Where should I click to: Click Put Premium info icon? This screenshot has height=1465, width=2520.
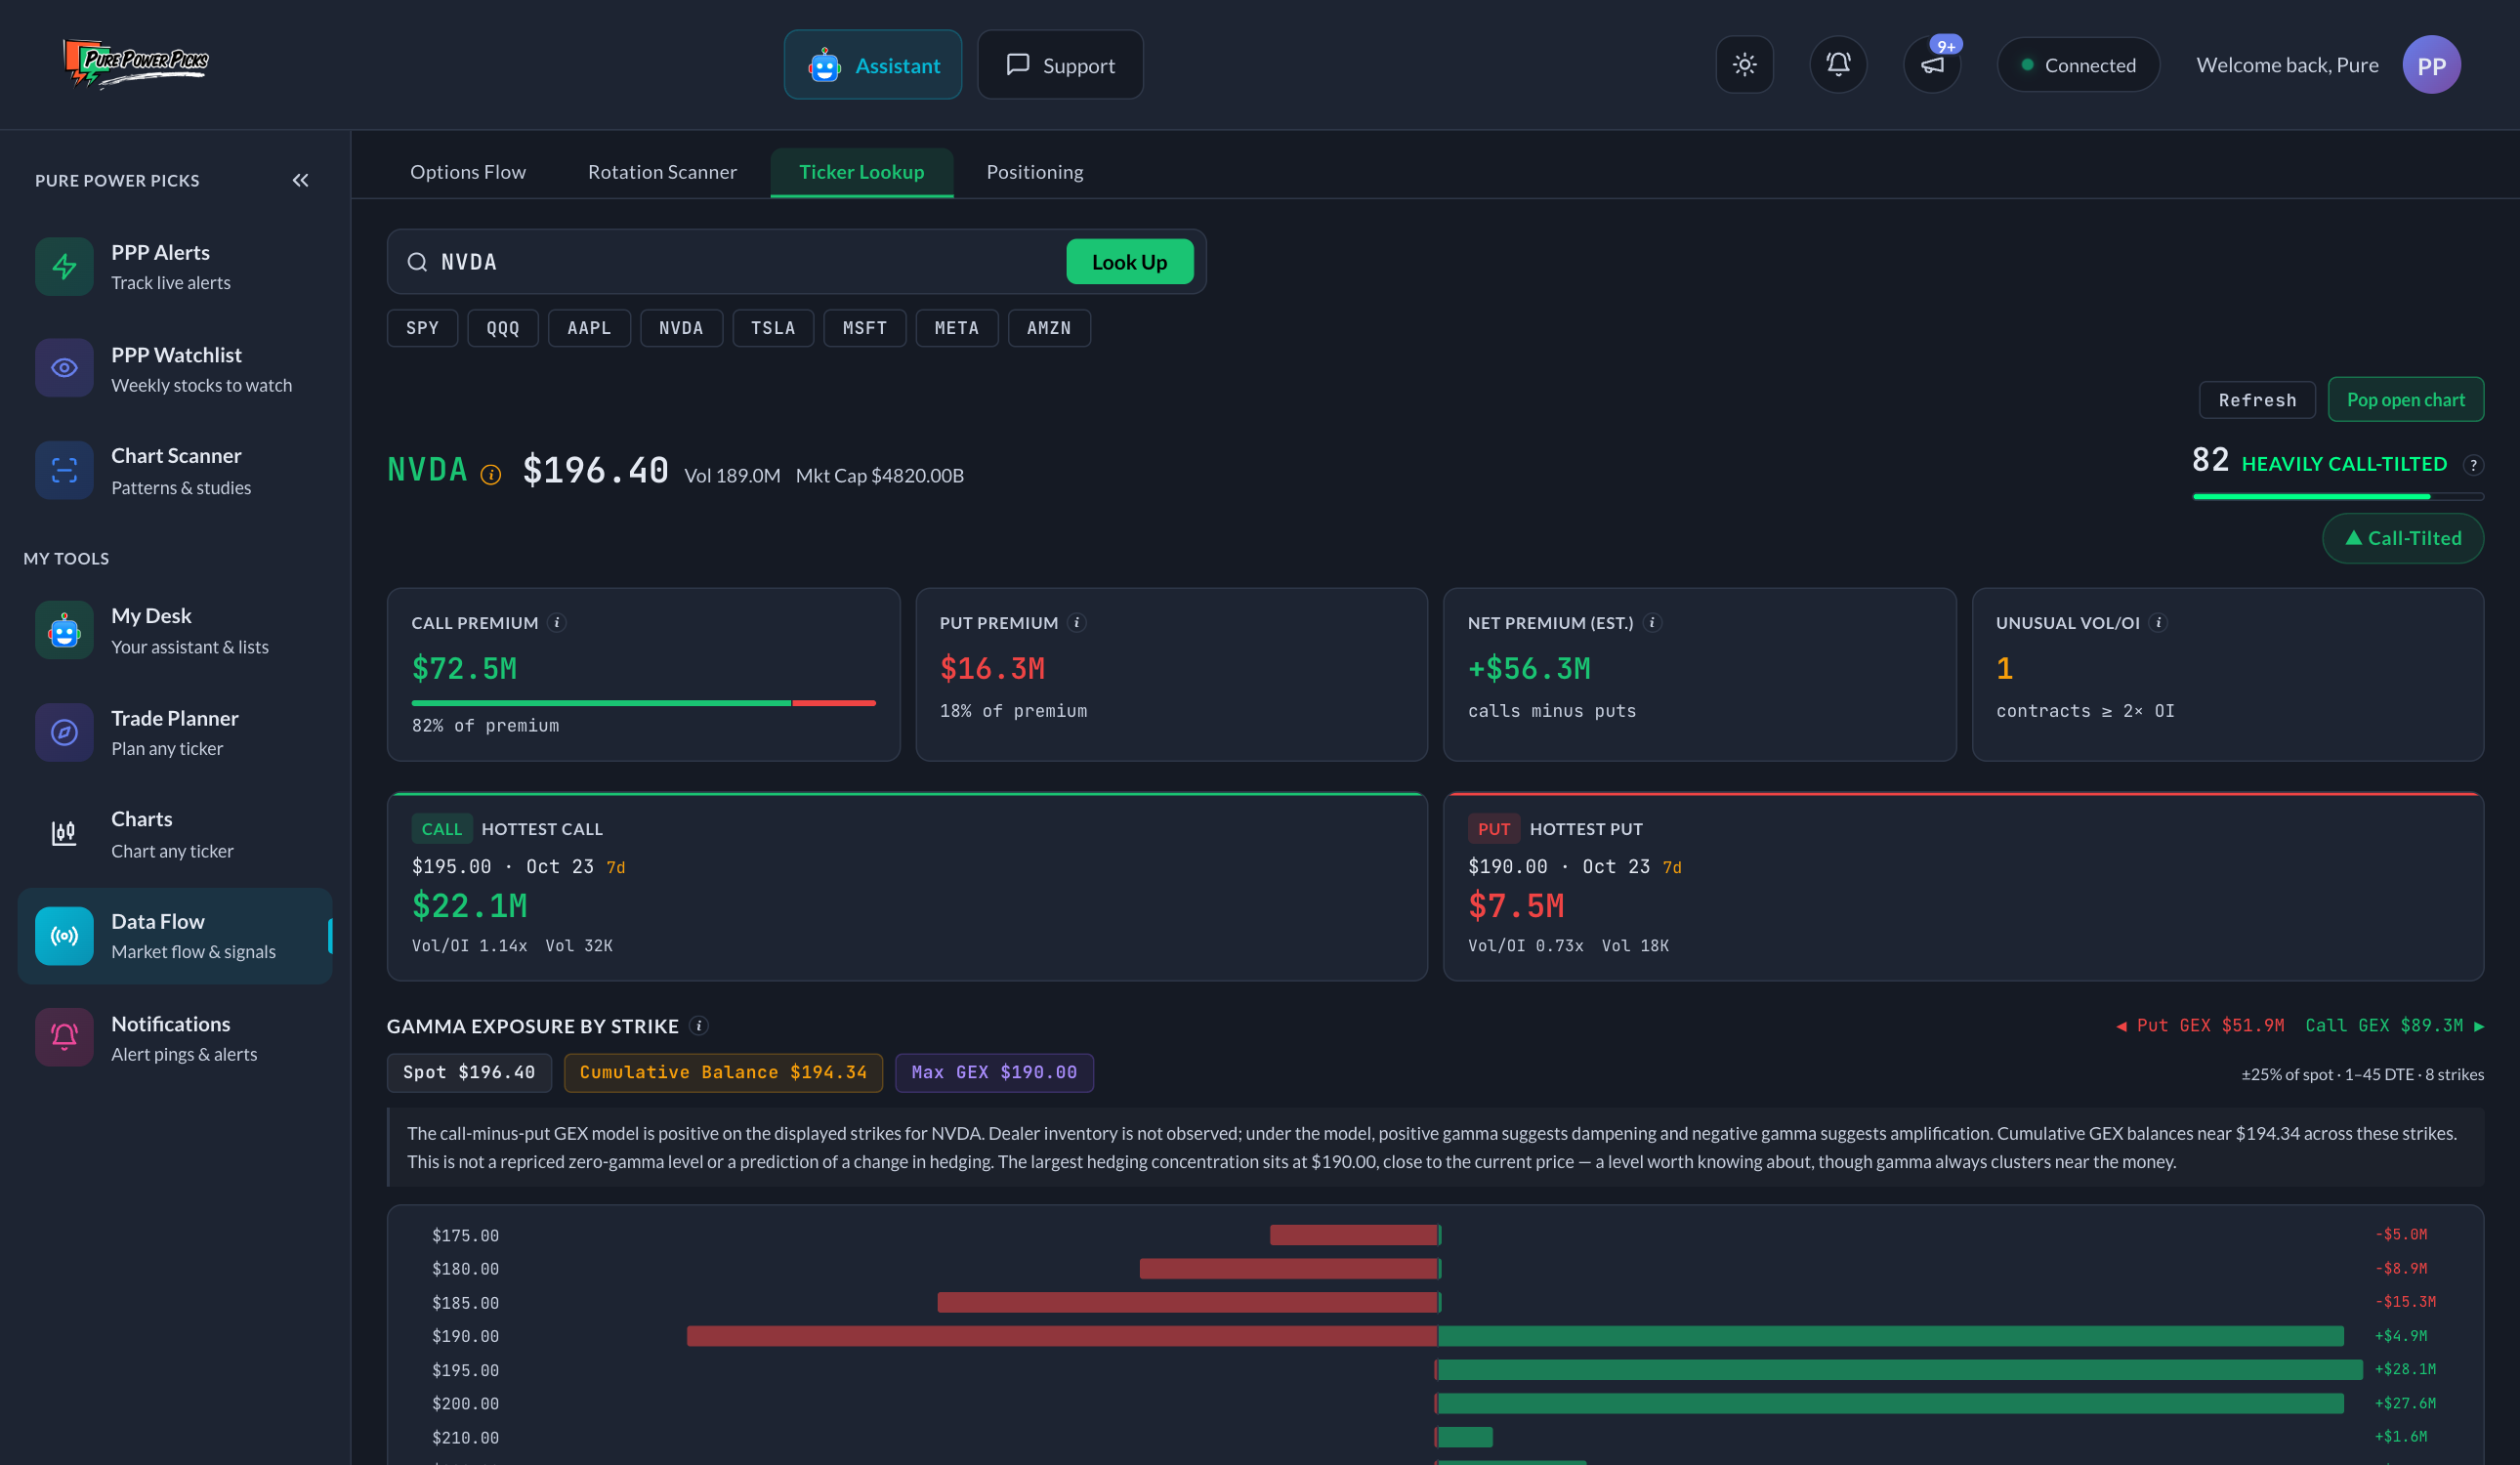pos(1077,622)
